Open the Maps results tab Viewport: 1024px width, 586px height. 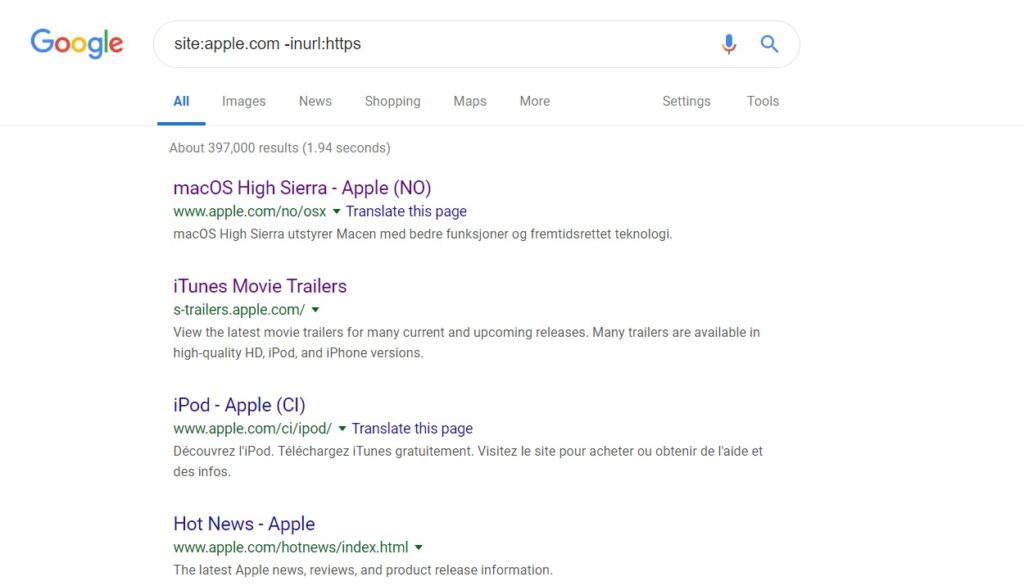click(x=469, y=101)
